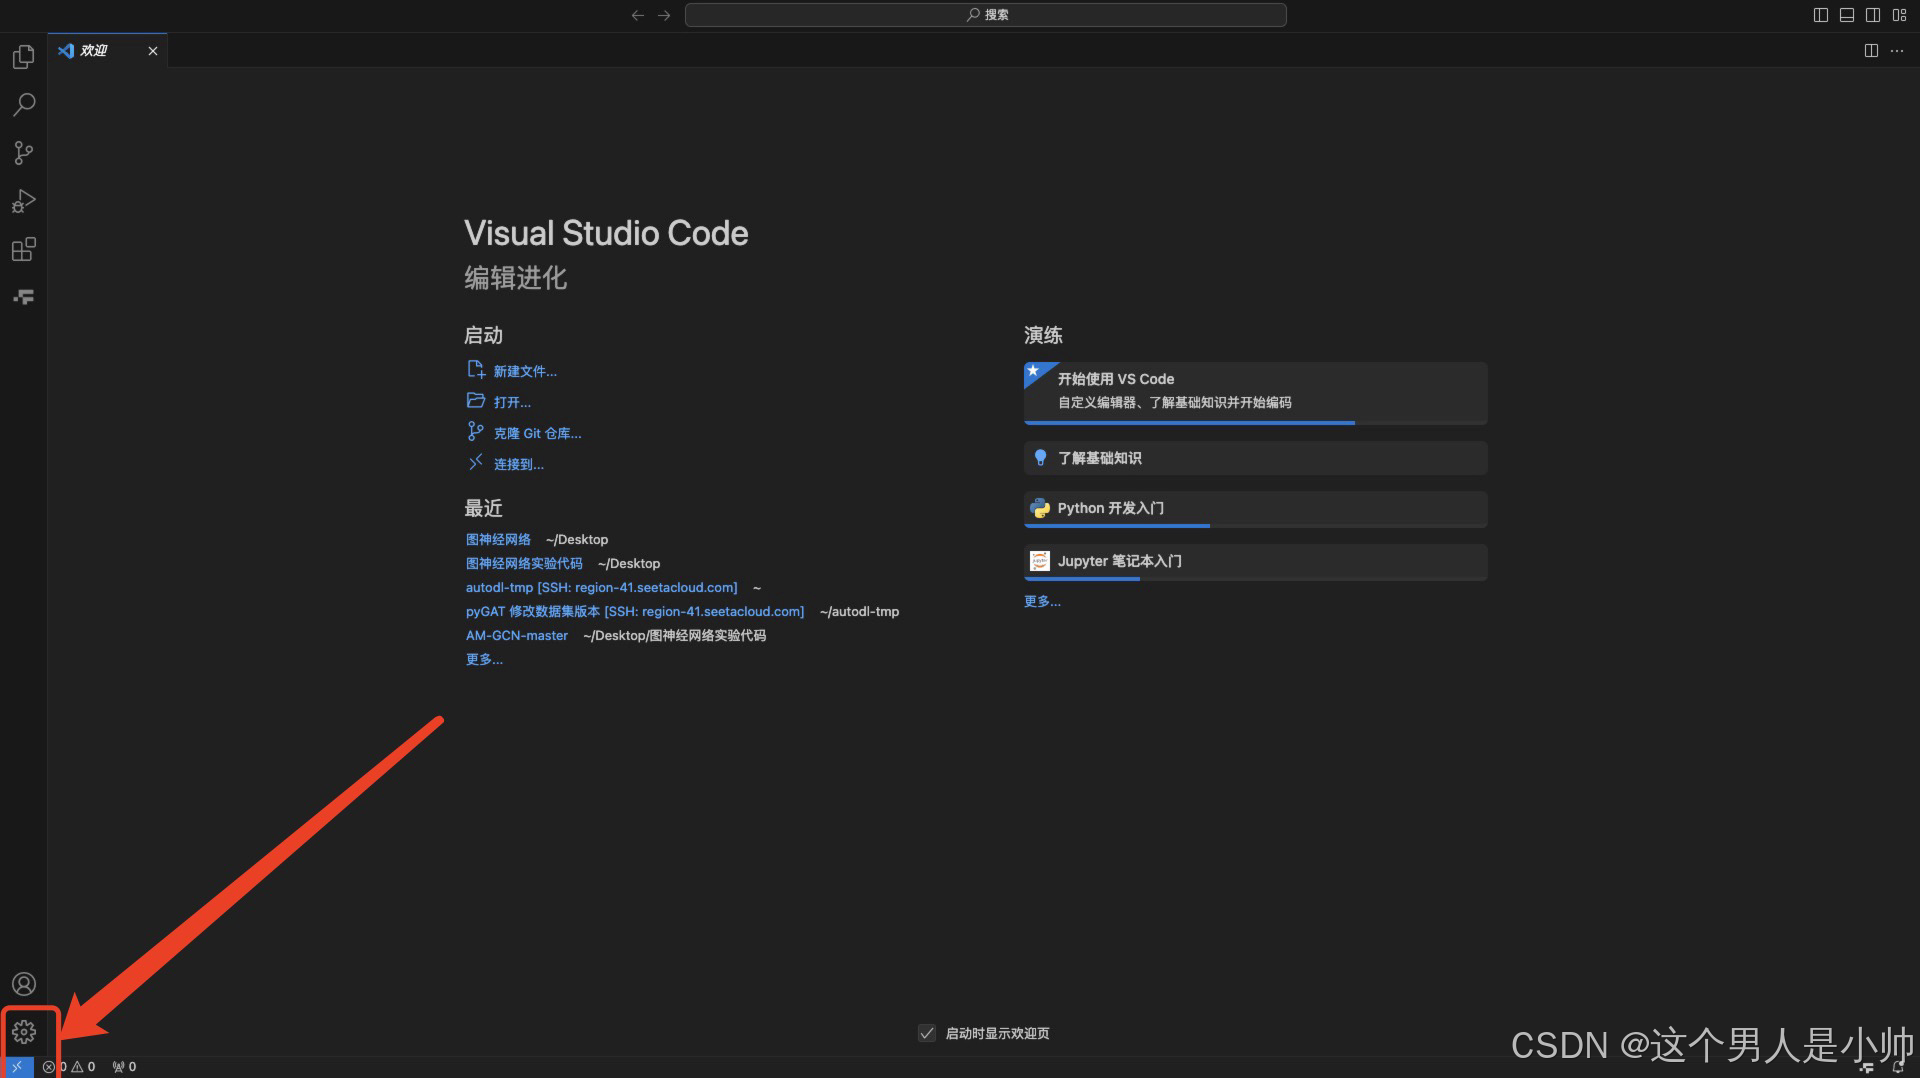Viewport: 1920px width, 1078px height.
Task: Open recent folder 图神经网络实验代码
Action: click(x=524, y=563)
